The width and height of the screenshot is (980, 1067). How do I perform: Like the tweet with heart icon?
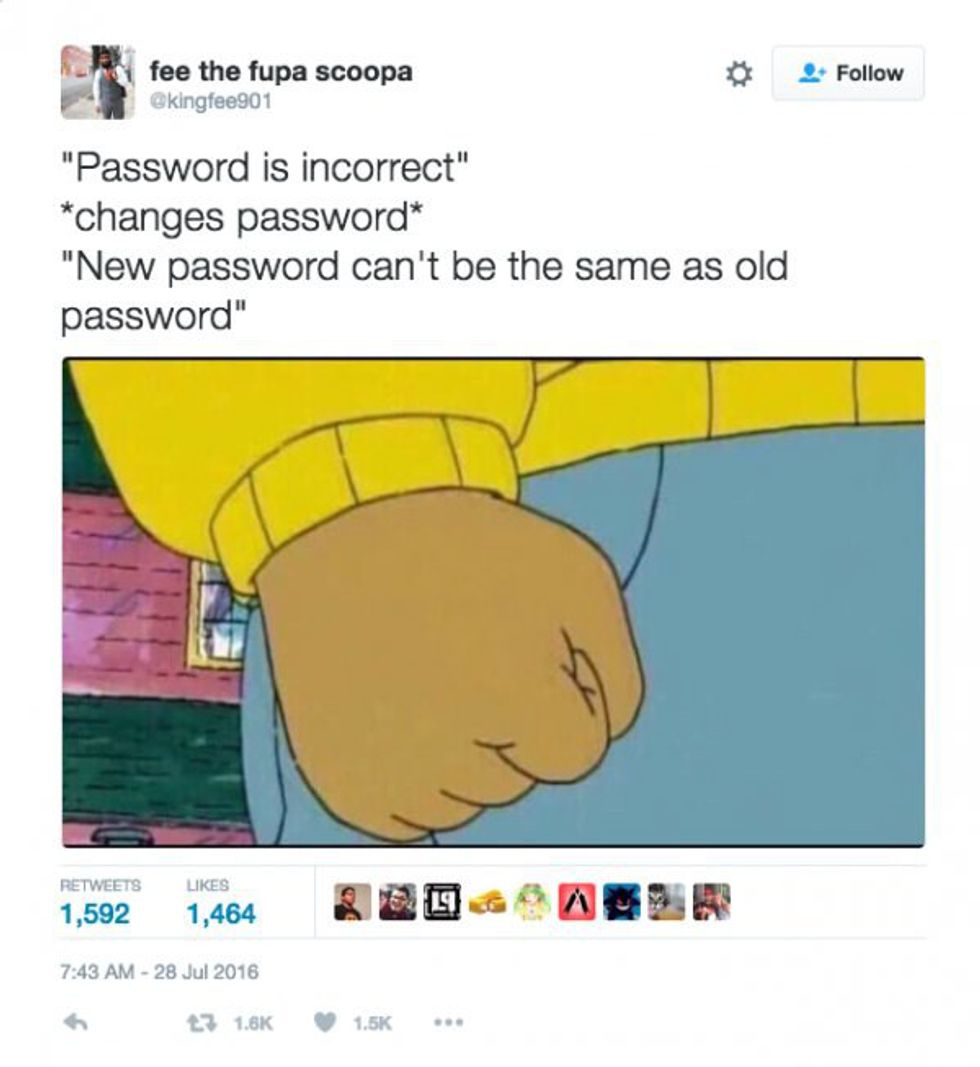click(x=326, y=1022)
